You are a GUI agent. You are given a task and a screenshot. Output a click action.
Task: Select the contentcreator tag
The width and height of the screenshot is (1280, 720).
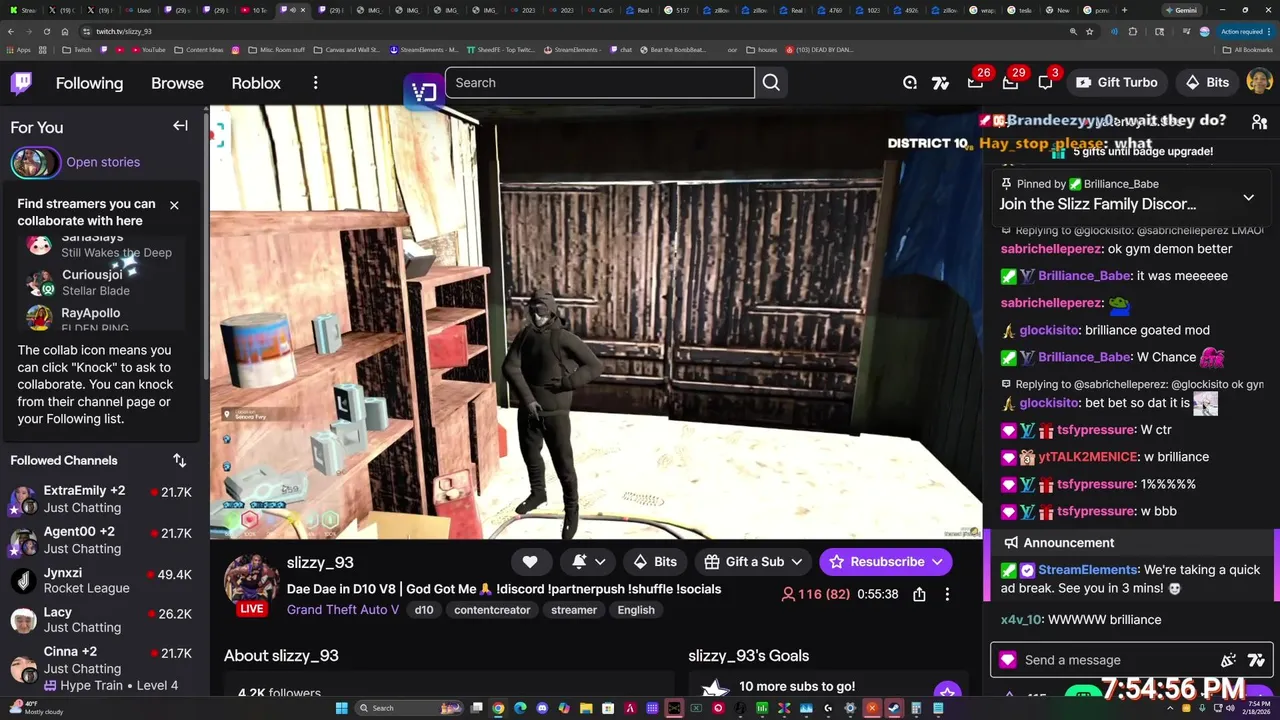(x=492, y=610)
